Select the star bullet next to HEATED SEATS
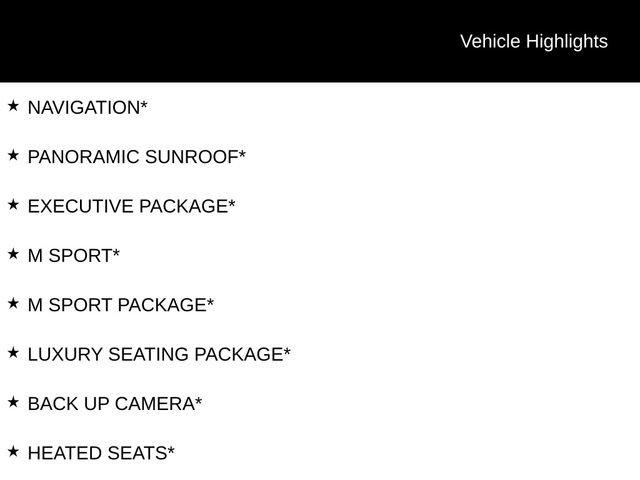 point(13,451)
